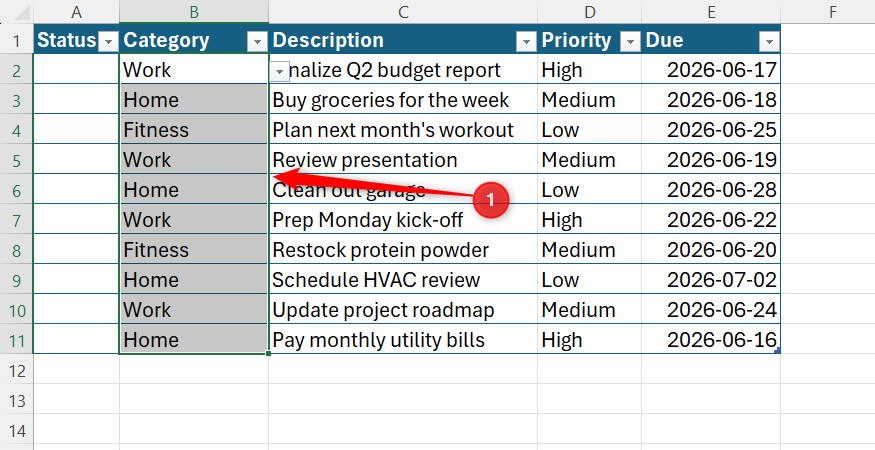The width and height of the screenshot is (875, 450).
Task: Click 'Schedule HVAC review' cell
Action: [x=403, y=279]
